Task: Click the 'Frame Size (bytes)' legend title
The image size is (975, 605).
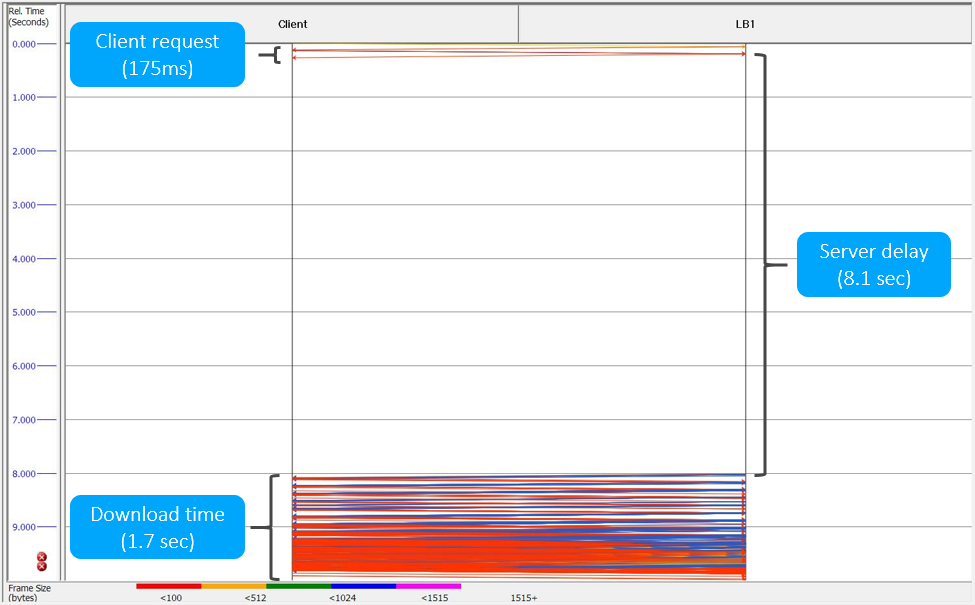Action: [29, 593]
